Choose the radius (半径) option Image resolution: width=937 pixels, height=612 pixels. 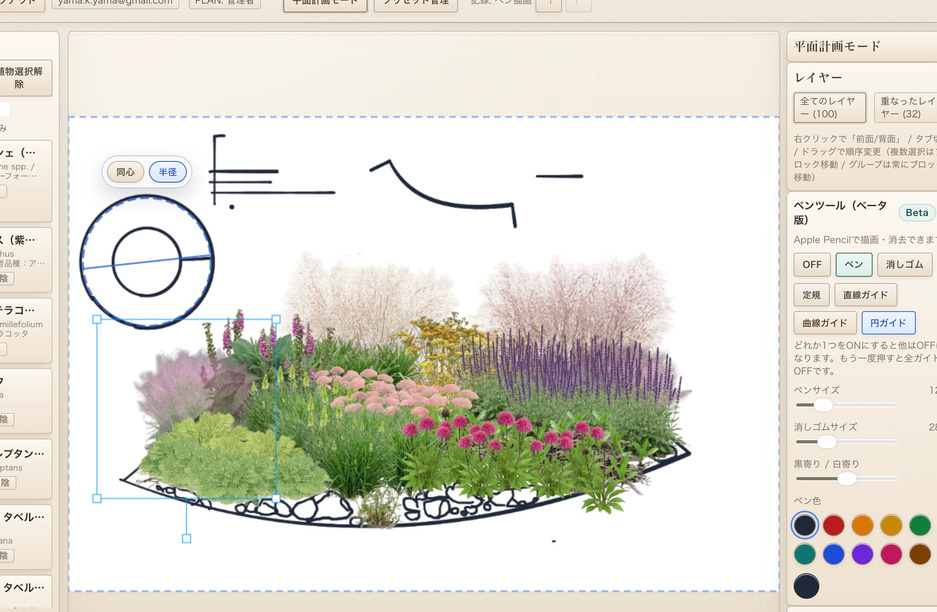pos(167,172)
